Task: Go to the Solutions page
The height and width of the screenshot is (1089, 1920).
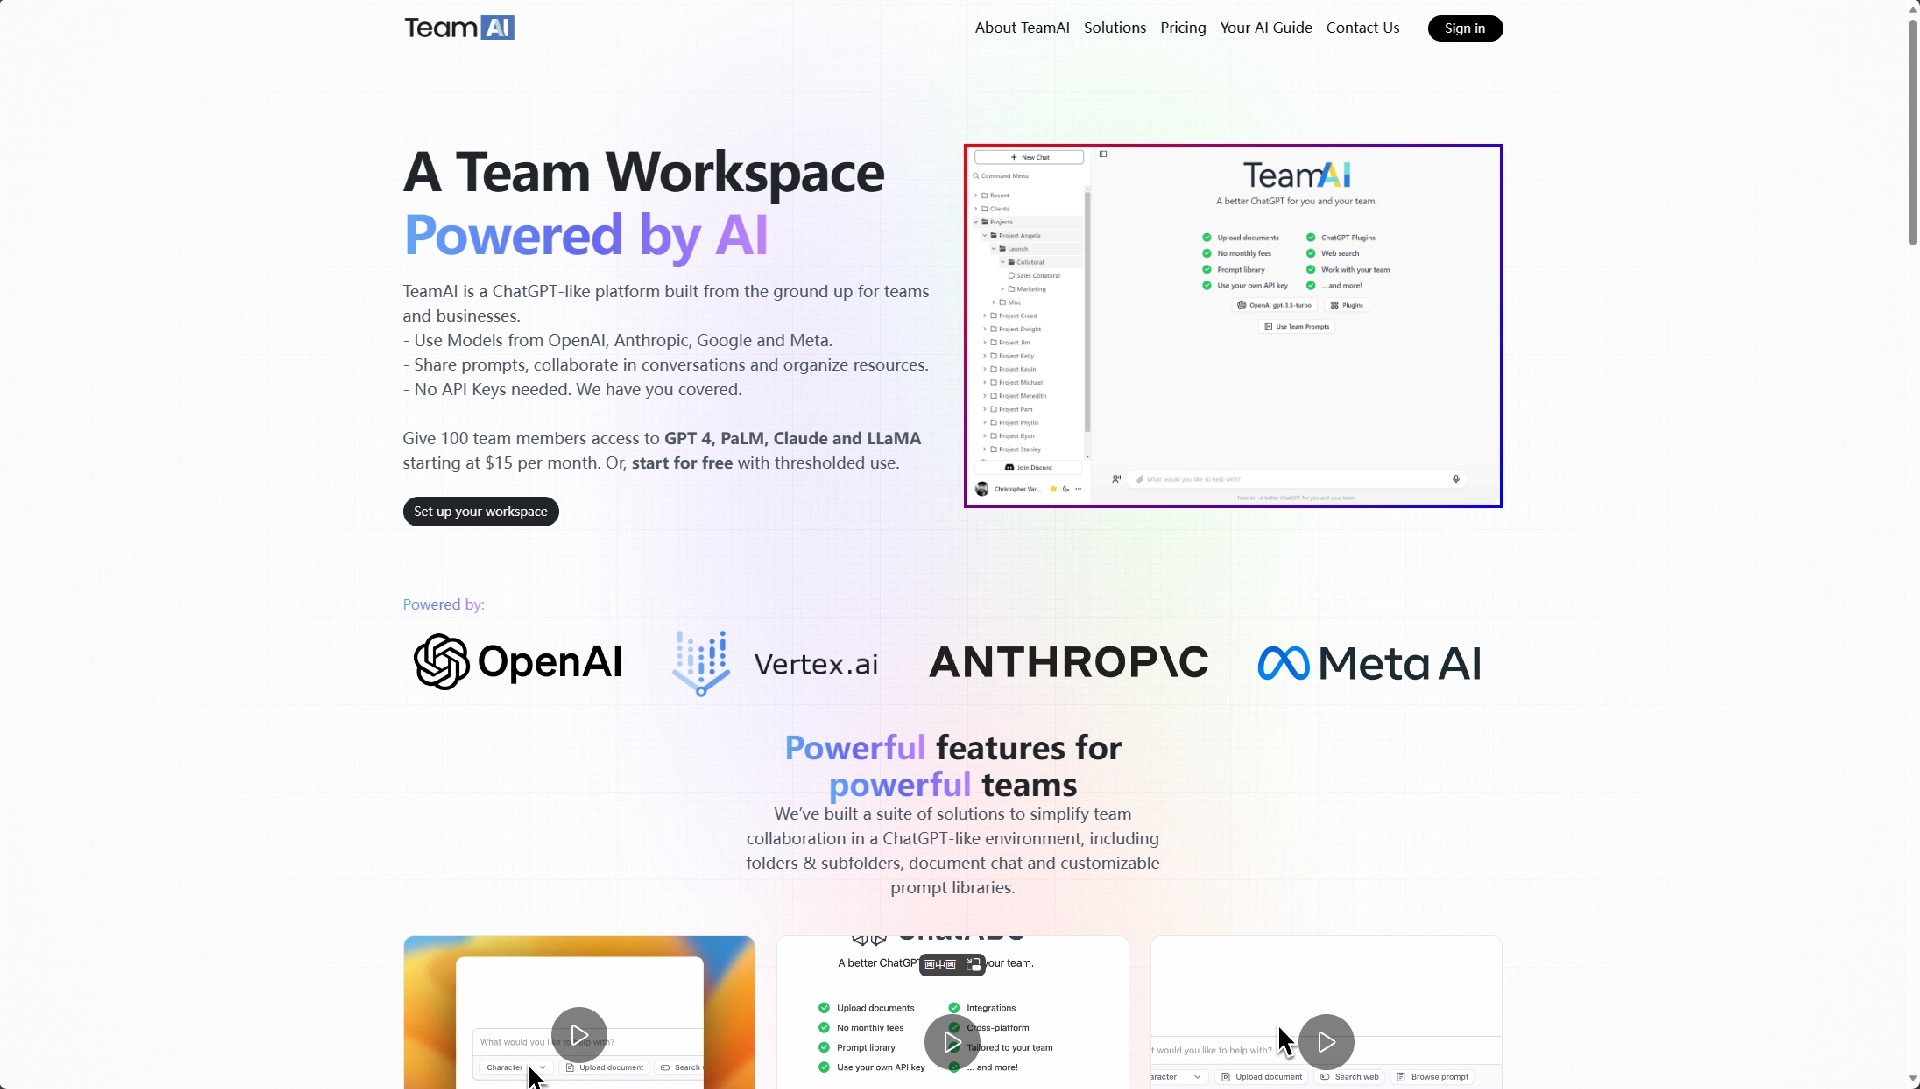Action: [x=1114, y=28]
